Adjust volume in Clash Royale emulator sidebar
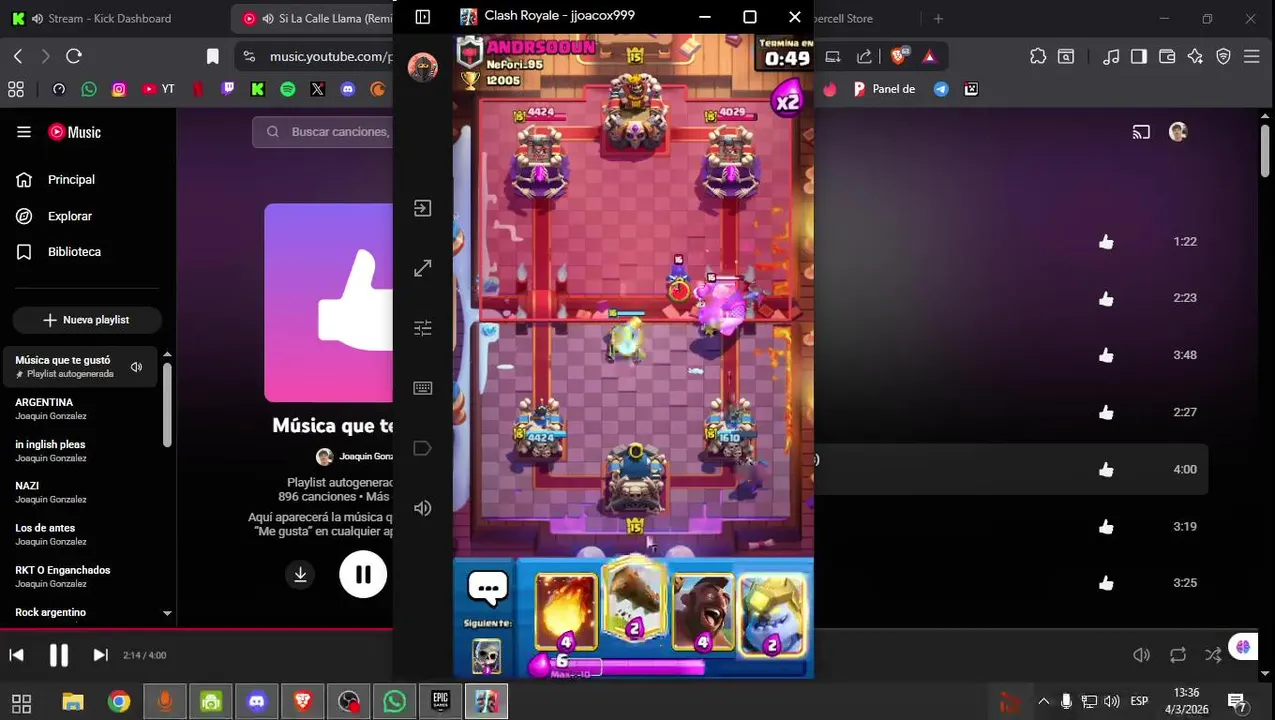Screen dimensions: 1275x720 pyautogui.click(x=423, y=508)
